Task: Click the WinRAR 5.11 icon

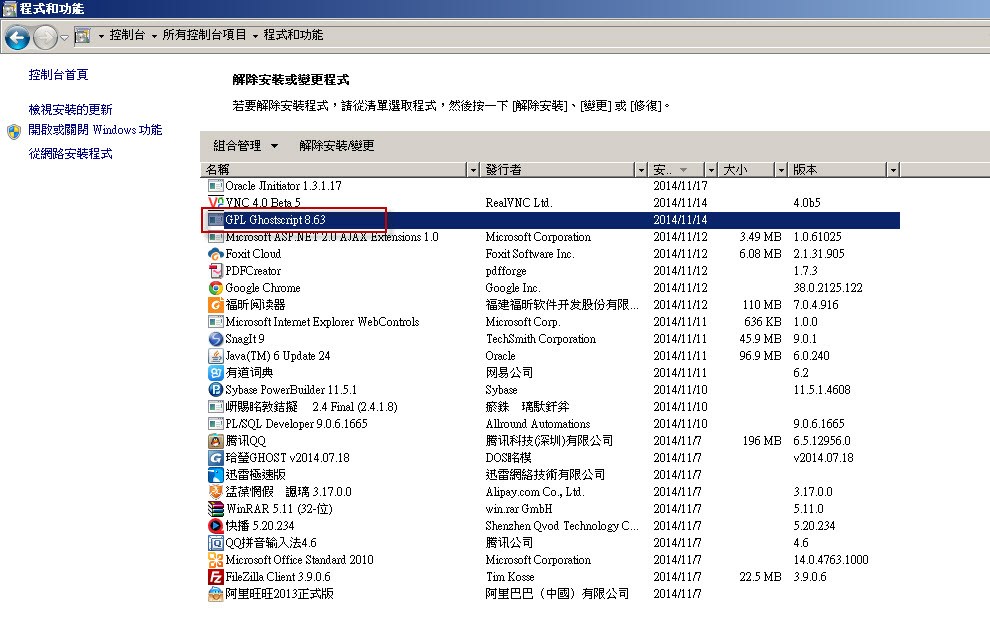Action: [215, 509]
